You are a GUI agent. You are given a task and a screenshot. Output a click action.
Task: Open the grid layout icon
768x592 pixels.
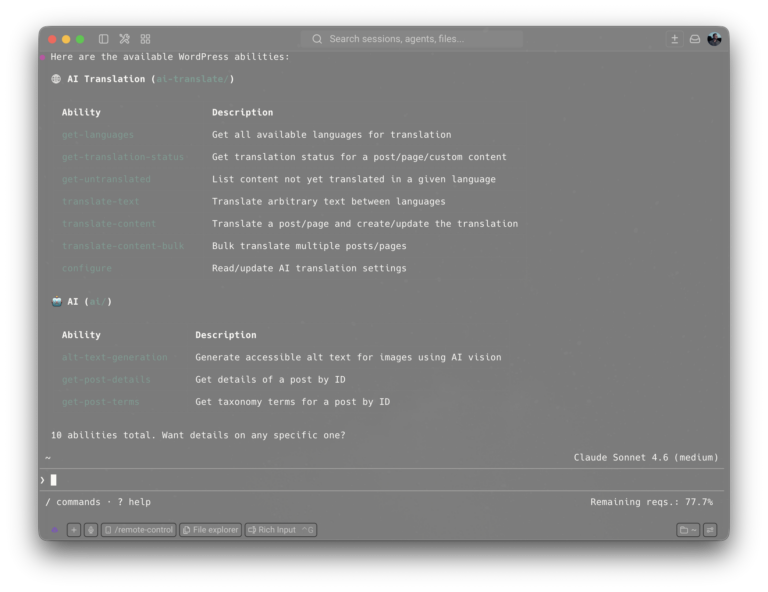[x=145, y=39]
